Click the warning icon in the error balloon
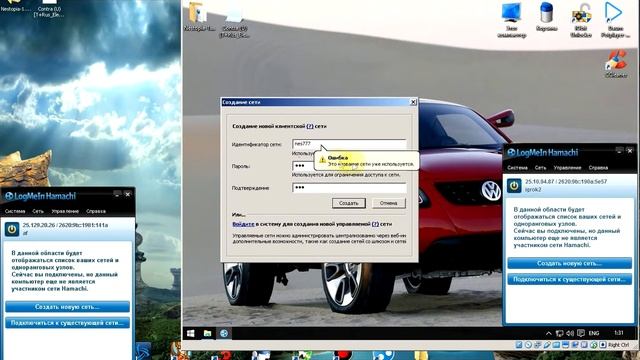The image size is (640, 360). coord(322,160)
